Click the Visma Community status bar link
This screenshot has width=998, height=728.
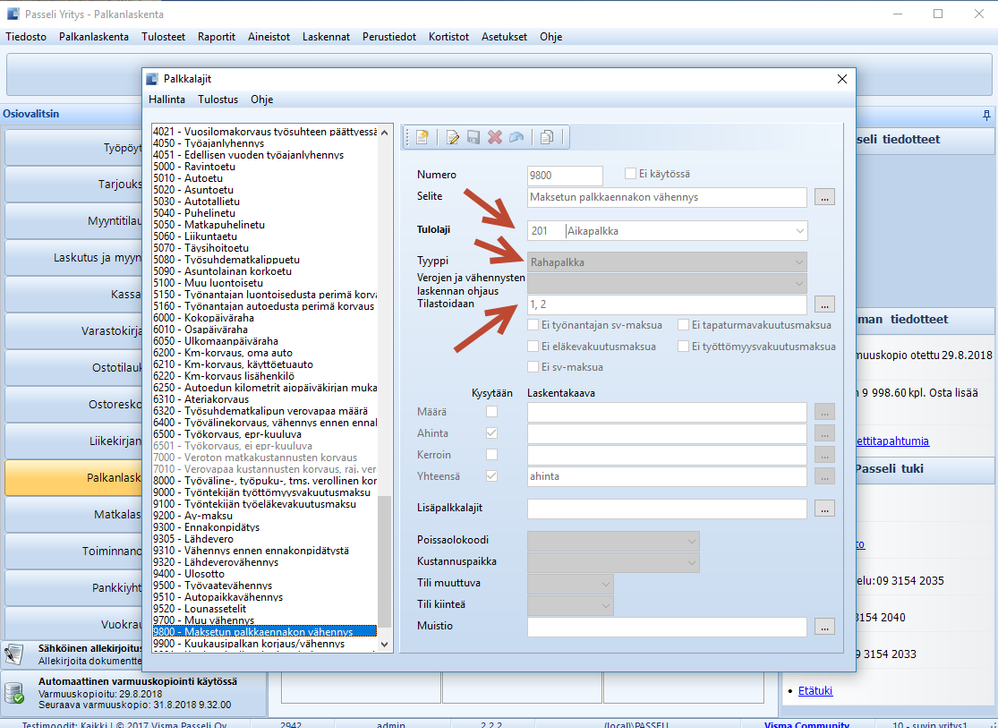click(806, 724)
